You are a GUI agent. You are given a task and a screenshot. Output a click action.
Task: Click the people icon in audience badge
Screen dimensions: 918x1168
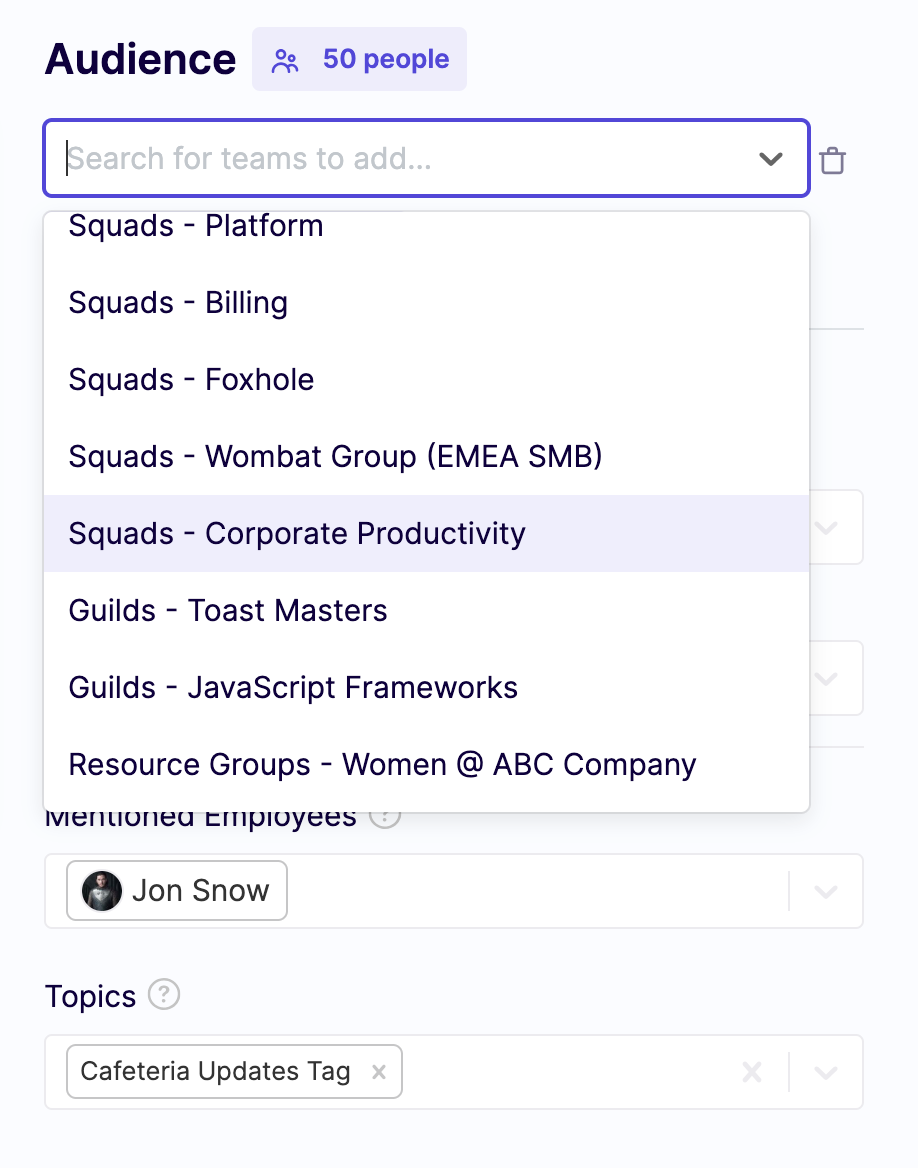point(286,60)
